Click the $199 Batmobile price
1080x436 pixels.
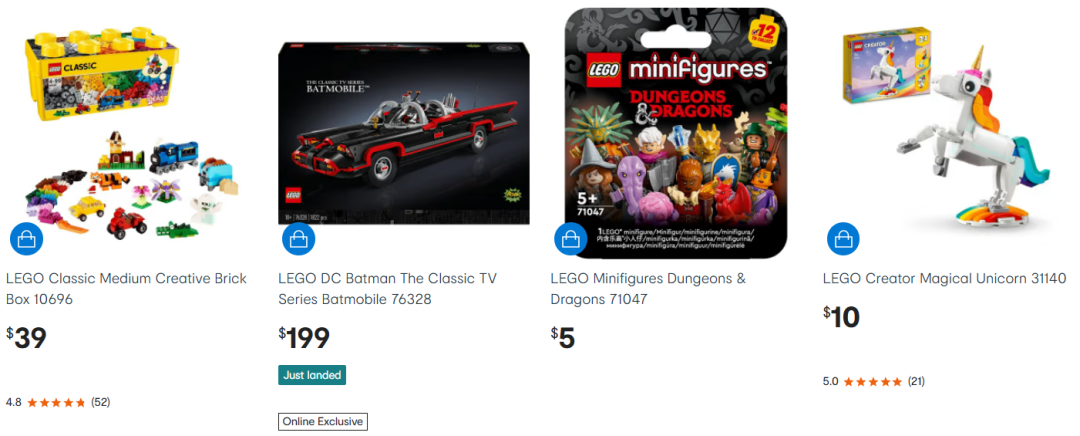pyautogui.click(x=304, y=338)
